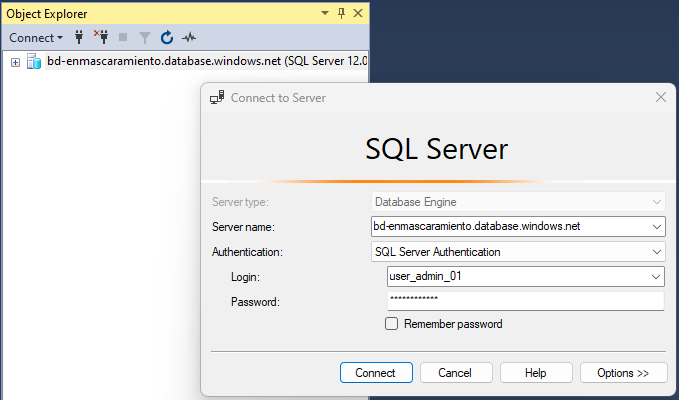Screen dimensions: 679x400
Task: Refresh the Object Explorer tree
Action: [167, 38]
